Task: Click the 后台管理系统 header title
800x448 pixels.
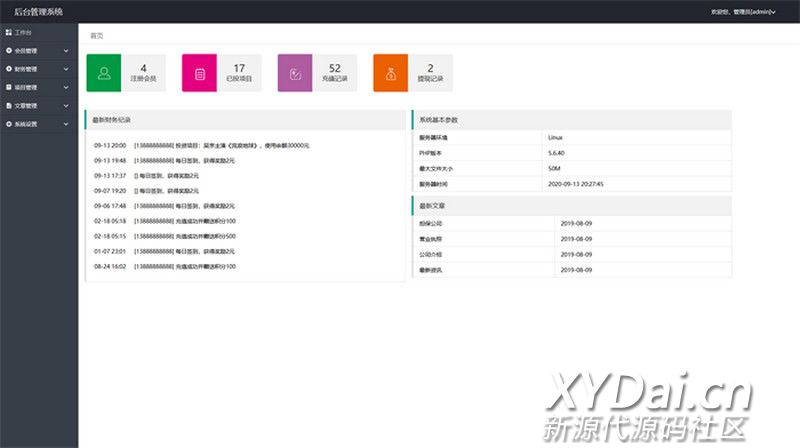Action: [x=38, y=11]
